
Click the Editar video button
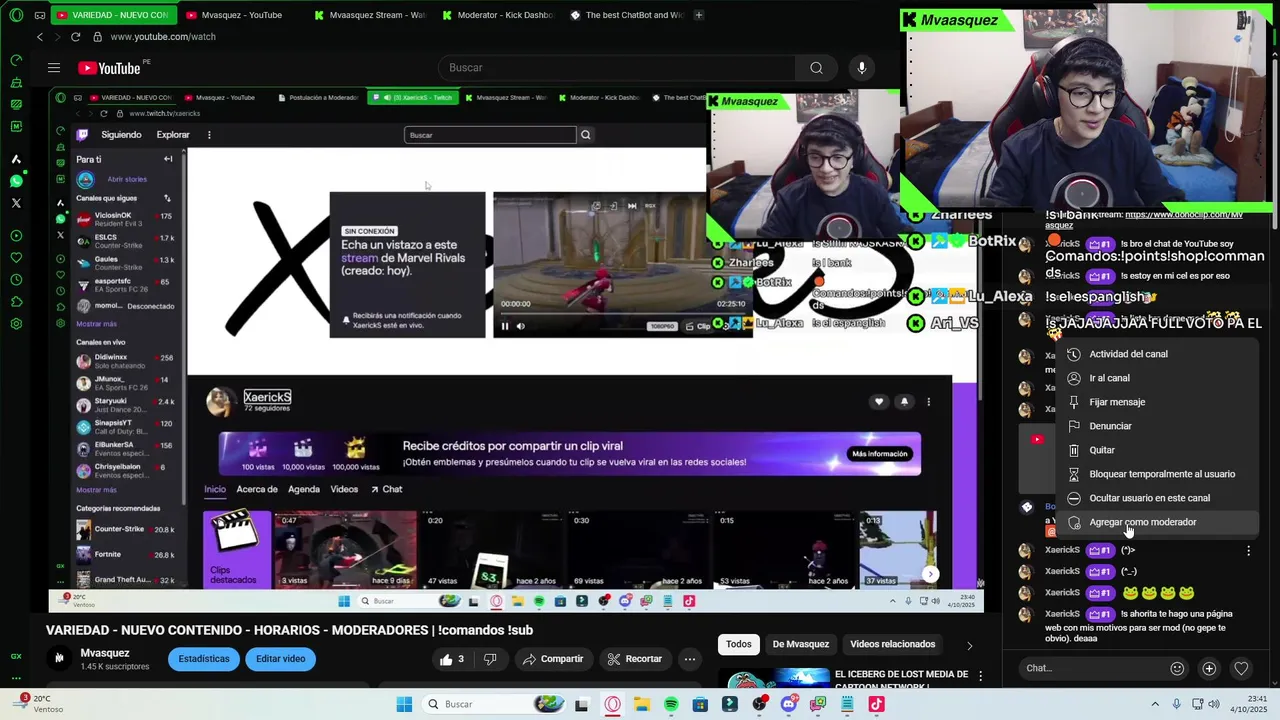coord(281,659)
